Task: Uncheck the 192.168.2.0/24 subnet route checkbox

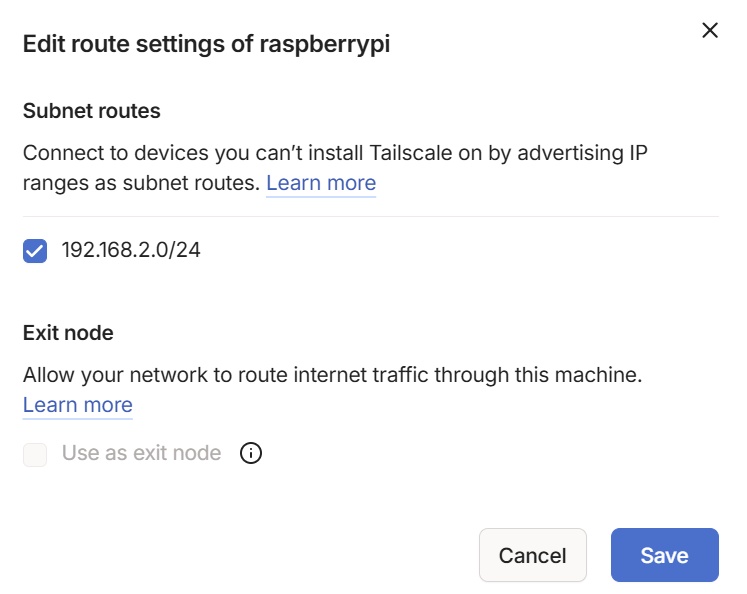Action: point(35,251)
